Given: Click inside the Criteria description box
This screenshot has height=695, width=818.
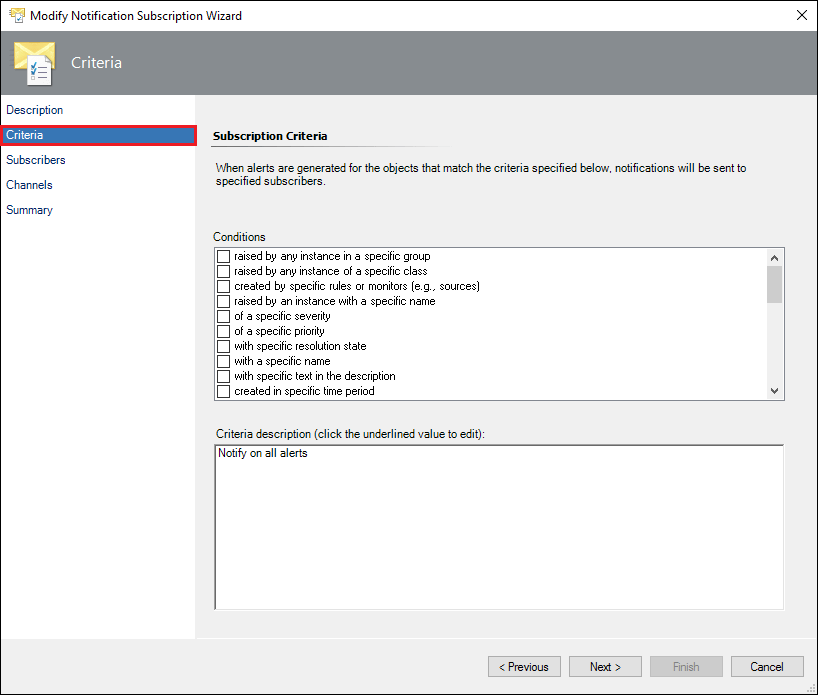Looking at the screenshot, I should click(x=499, y=527).
